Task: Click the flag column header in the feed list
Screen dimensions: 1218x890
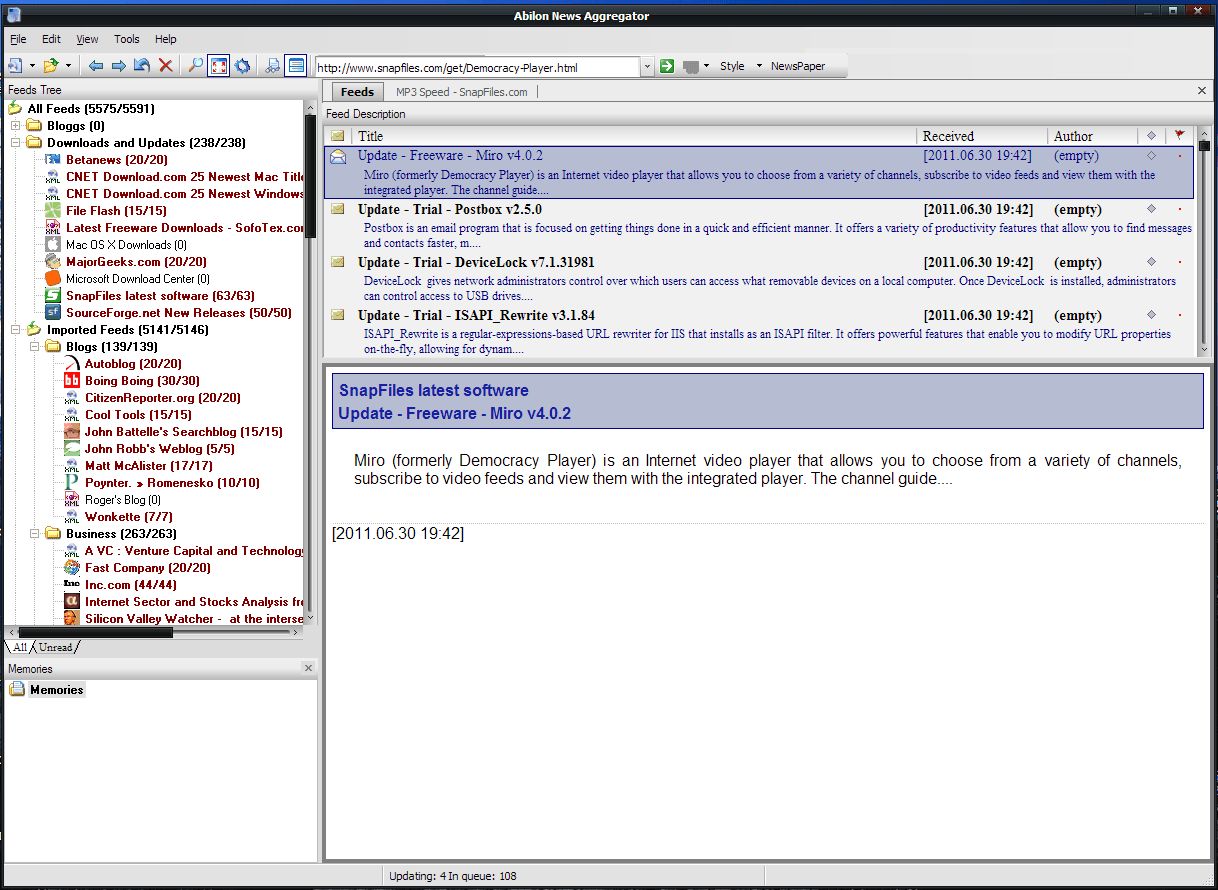Action: click(1179, 135)
